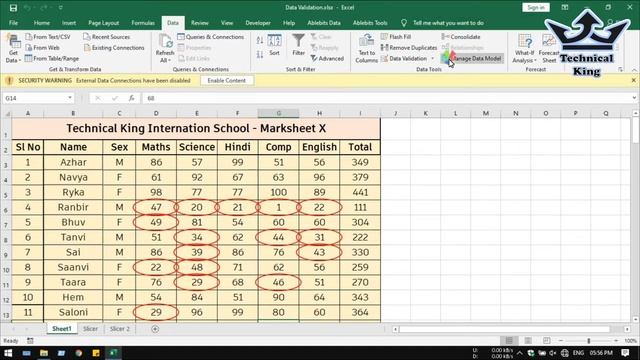Open the View tab
This screenshot has width=640, height=360.
click(227, 23)
